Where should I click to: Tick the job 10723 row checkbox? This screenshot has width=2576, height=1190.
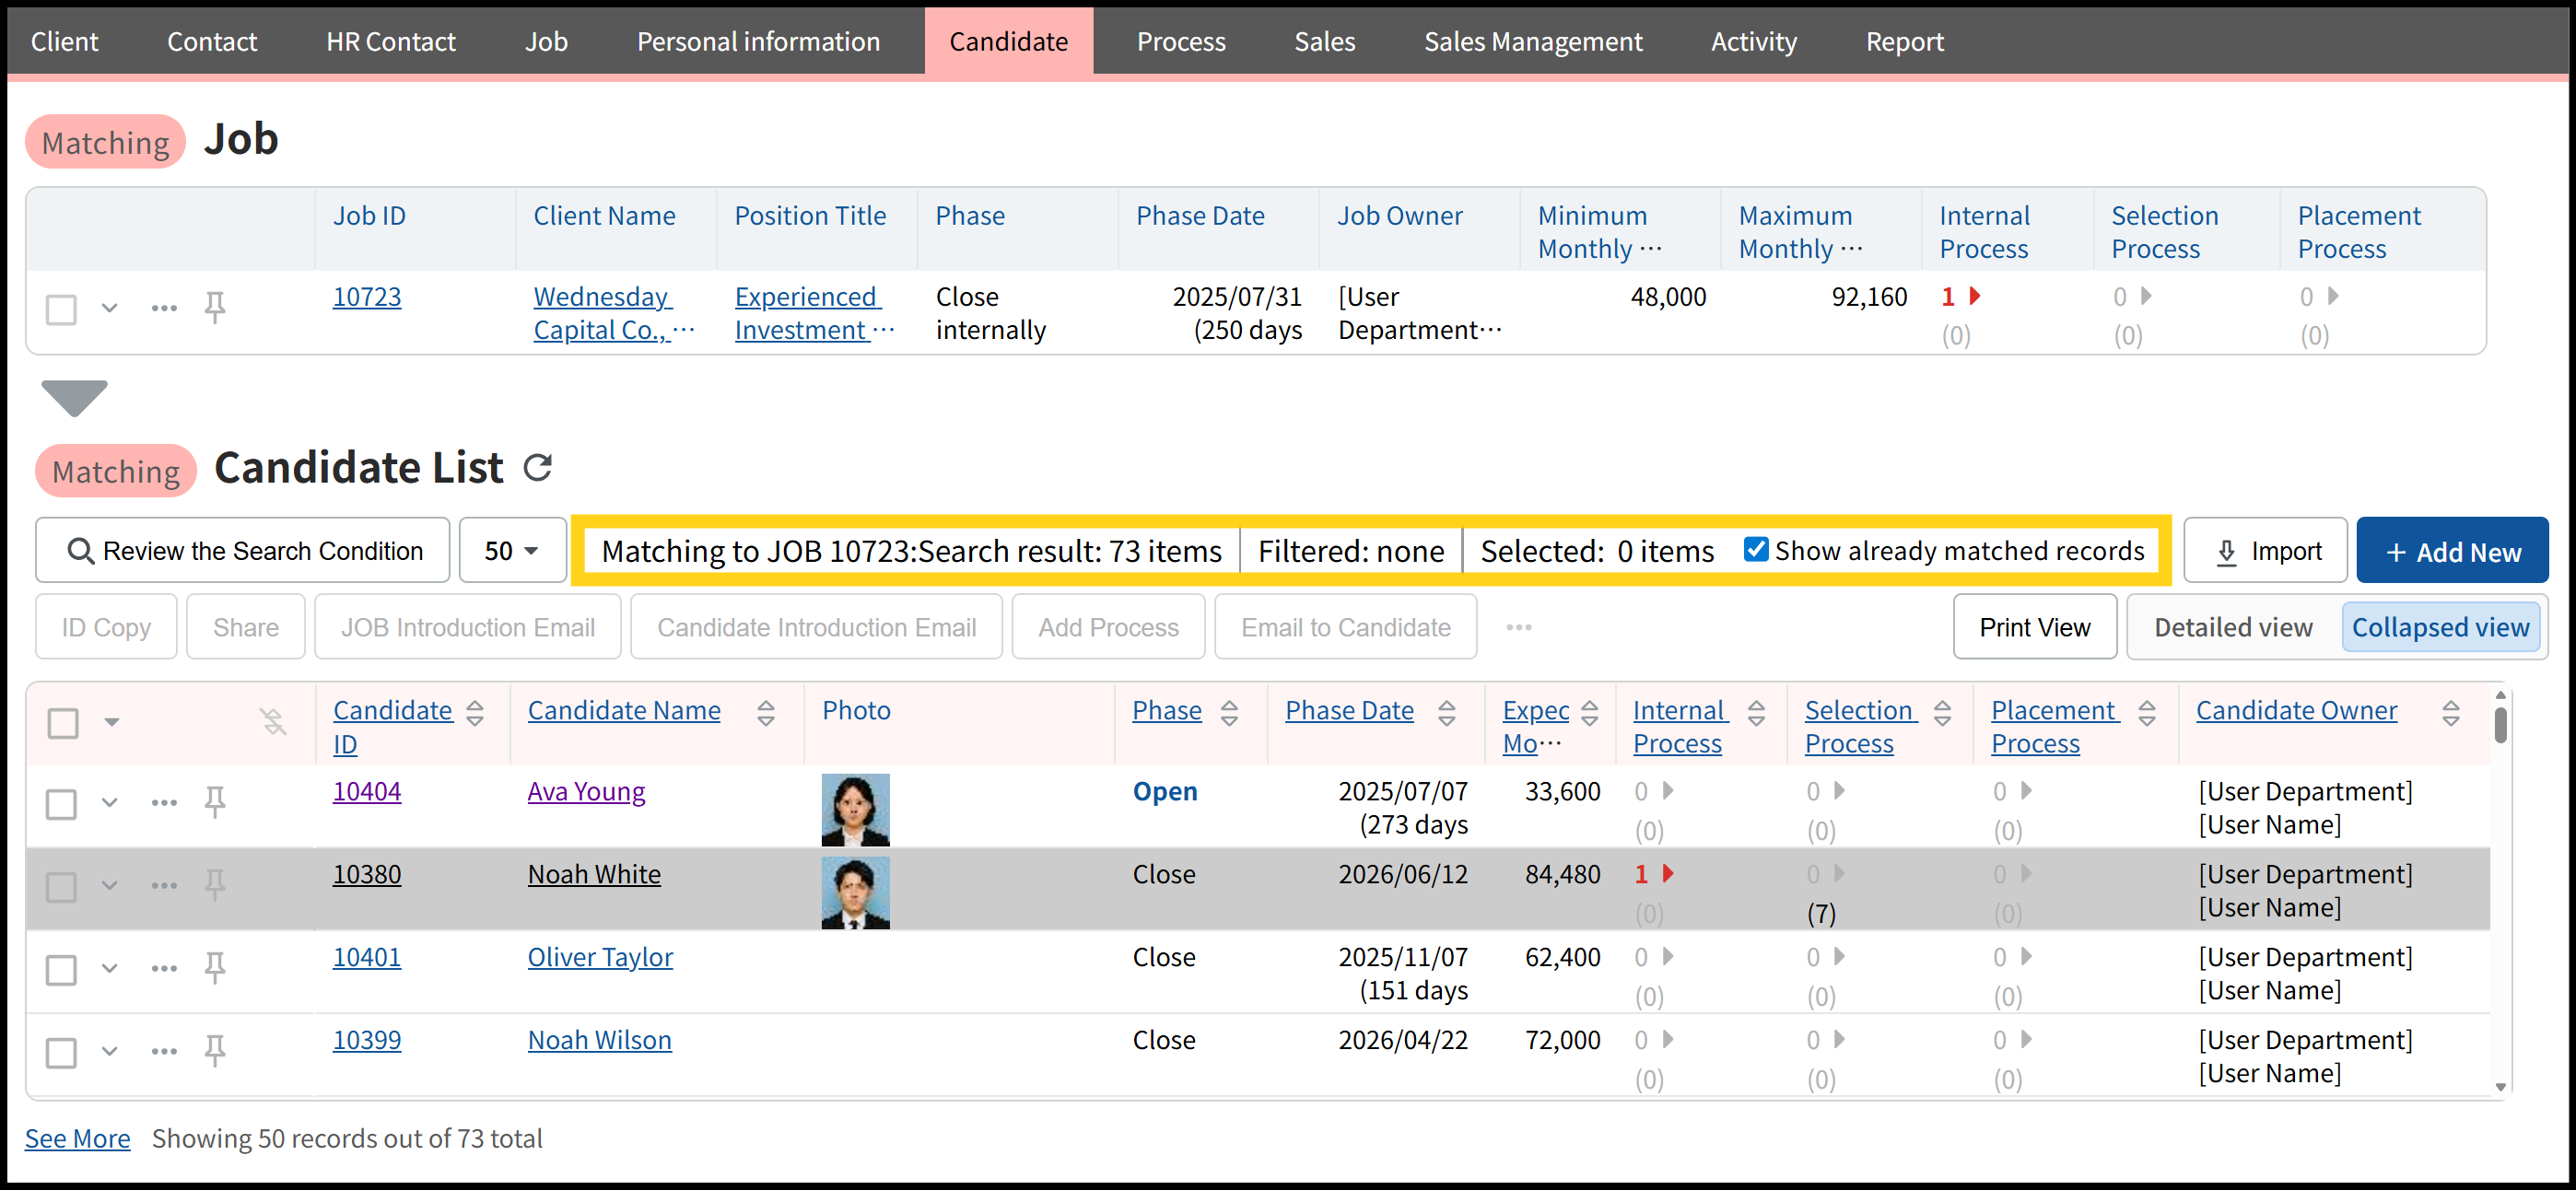[62, 309]
